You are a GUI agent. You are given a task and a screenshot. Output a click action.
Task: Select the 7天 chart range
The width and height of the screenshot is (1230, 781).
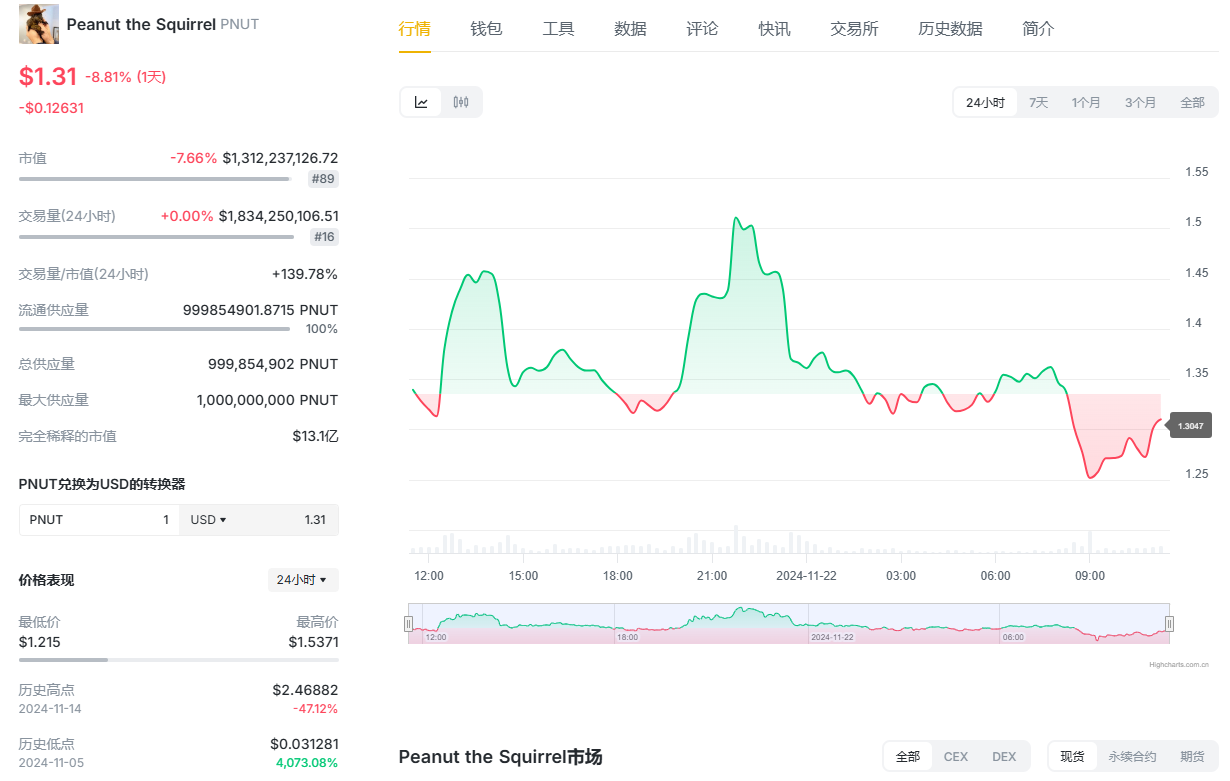(1039, 102)
